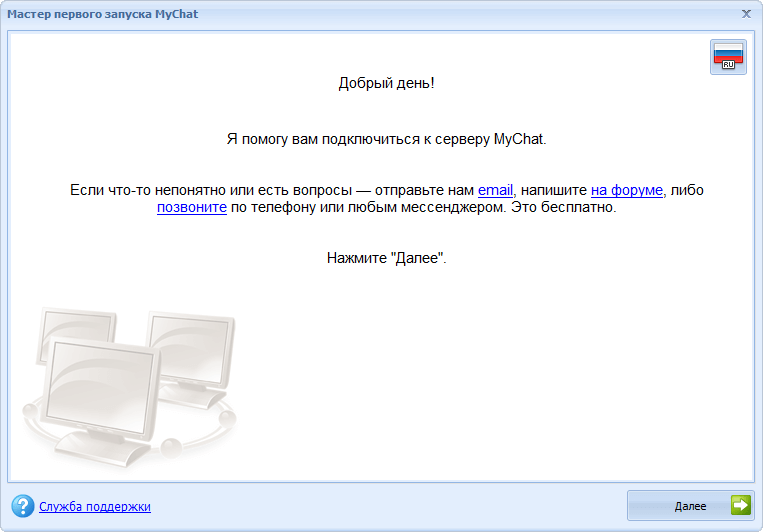The image size is (763, 532).
Task: Click the title "Мастер первого запуска MyChat"
Action: coord(103,14)
